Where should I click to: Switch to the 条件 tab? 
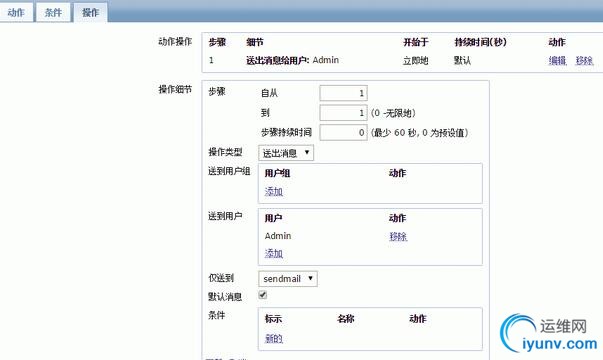click(x=53, y=12)
